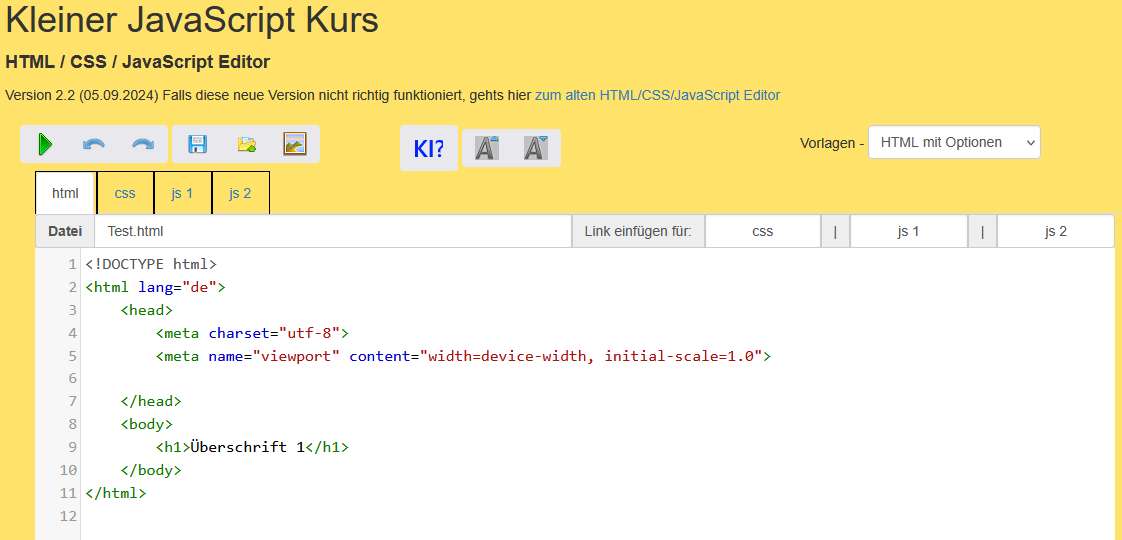
Task: Insert an image with the picture icon
Action: point(295,144)
